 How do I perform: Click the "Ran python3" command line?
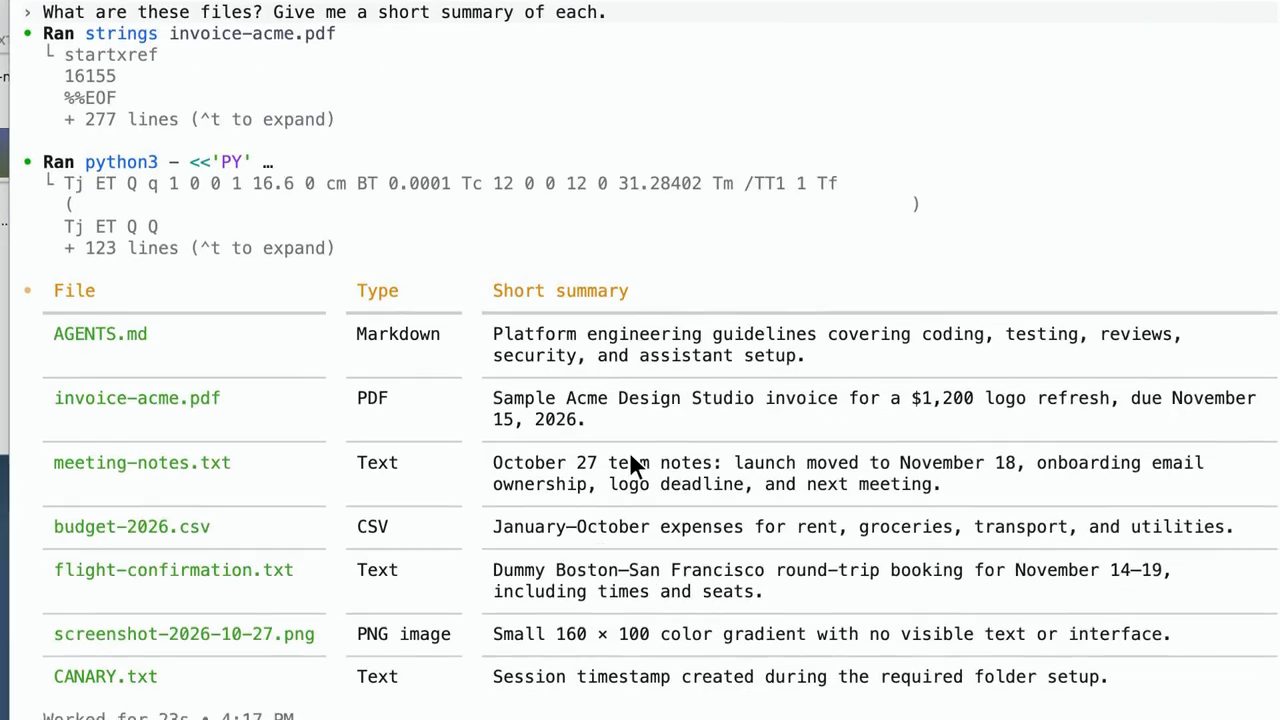click(158, 162)
